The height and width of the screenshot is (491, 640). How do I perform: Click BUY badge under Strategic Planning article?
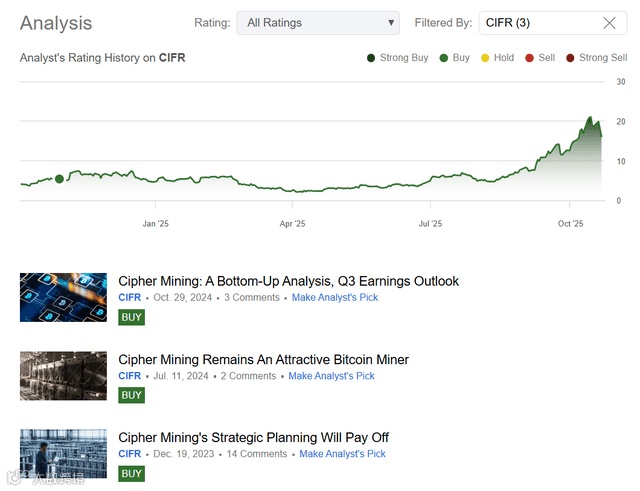131,473
